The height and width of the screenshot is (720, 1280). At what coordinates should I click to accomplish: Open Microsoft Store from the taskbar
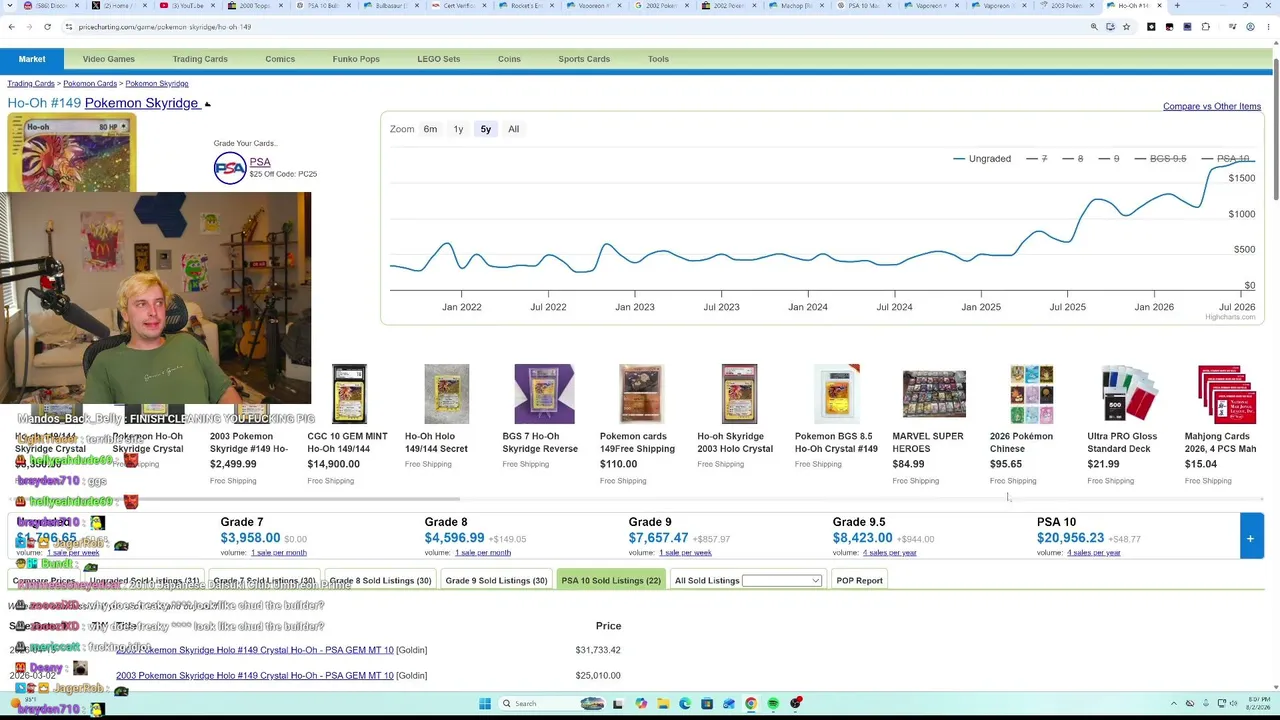(707, 704)
